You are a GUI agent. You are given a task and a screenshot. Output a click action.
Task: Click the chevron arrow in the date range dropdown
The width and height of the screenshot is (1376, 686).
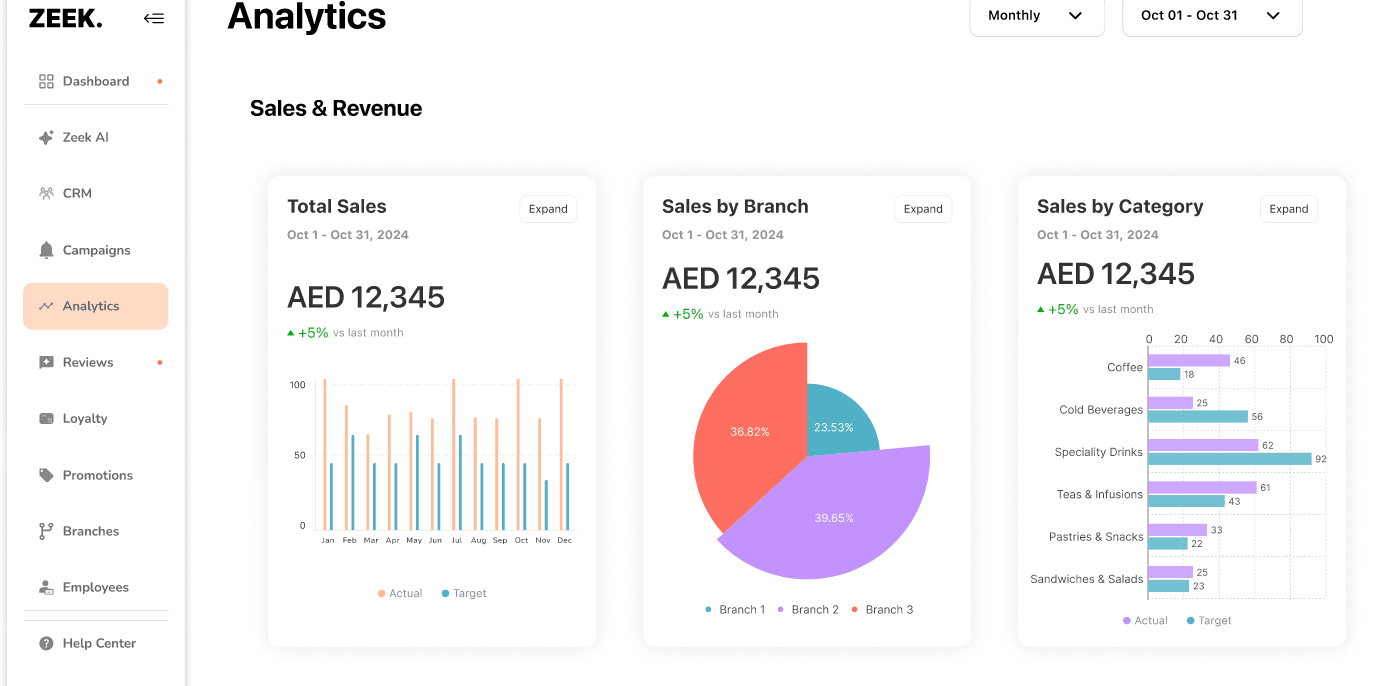coord(1274,16)
